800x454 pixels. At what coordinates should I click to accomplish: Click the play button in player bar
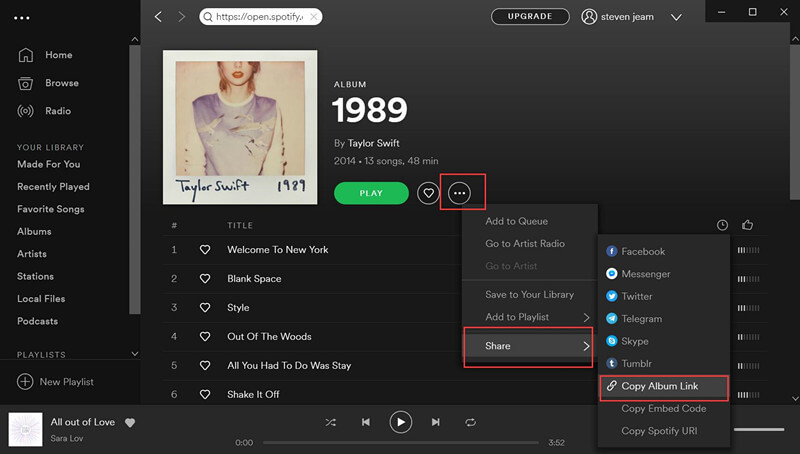[401, 422]
